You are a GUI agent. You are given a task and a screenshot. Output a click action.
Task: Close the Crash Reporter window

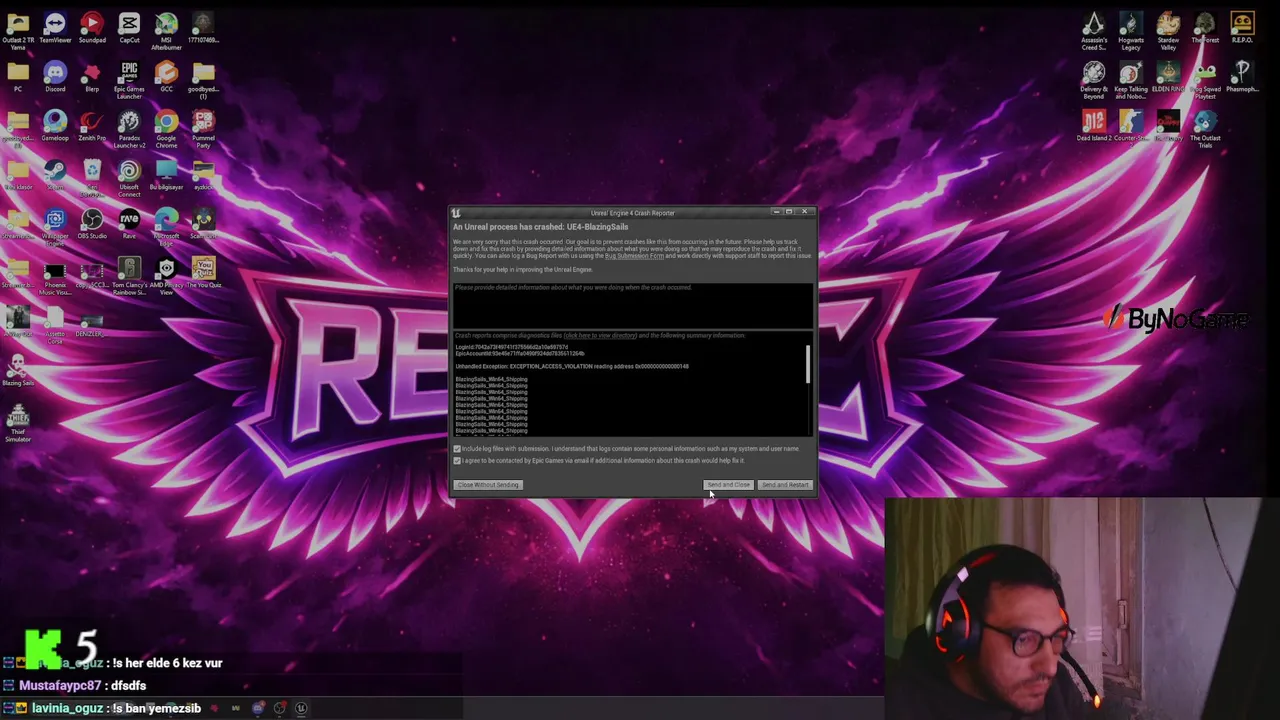click(x=804, y=212)
